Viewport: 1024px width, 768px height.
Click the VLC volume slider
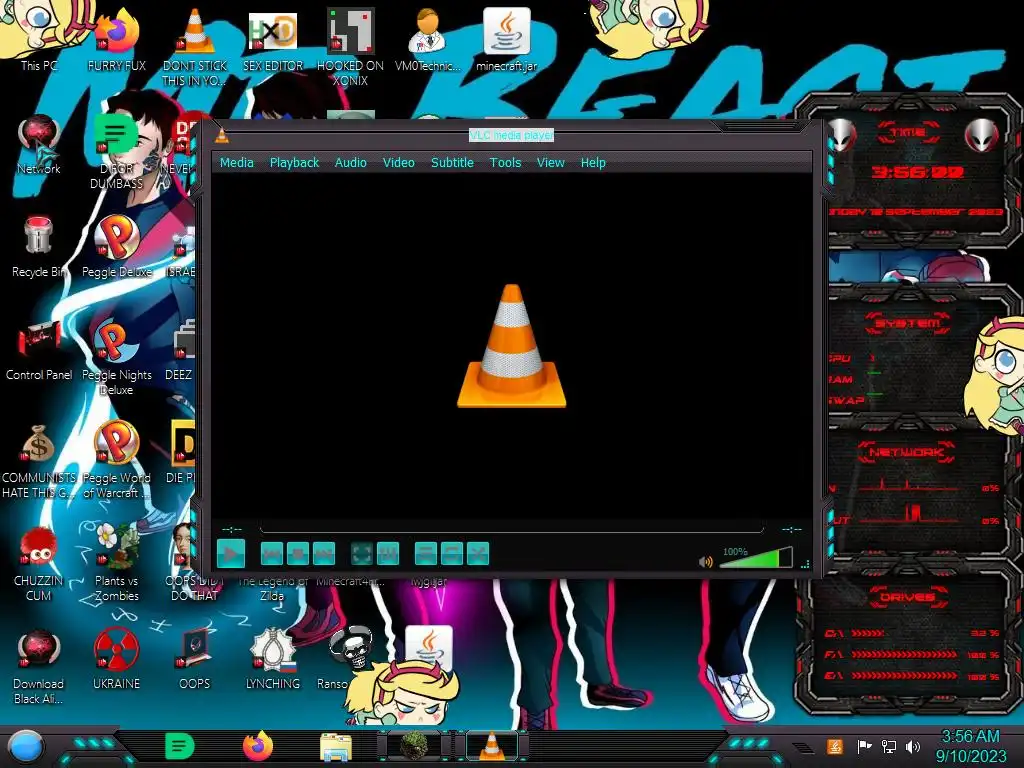pos(756,558)
